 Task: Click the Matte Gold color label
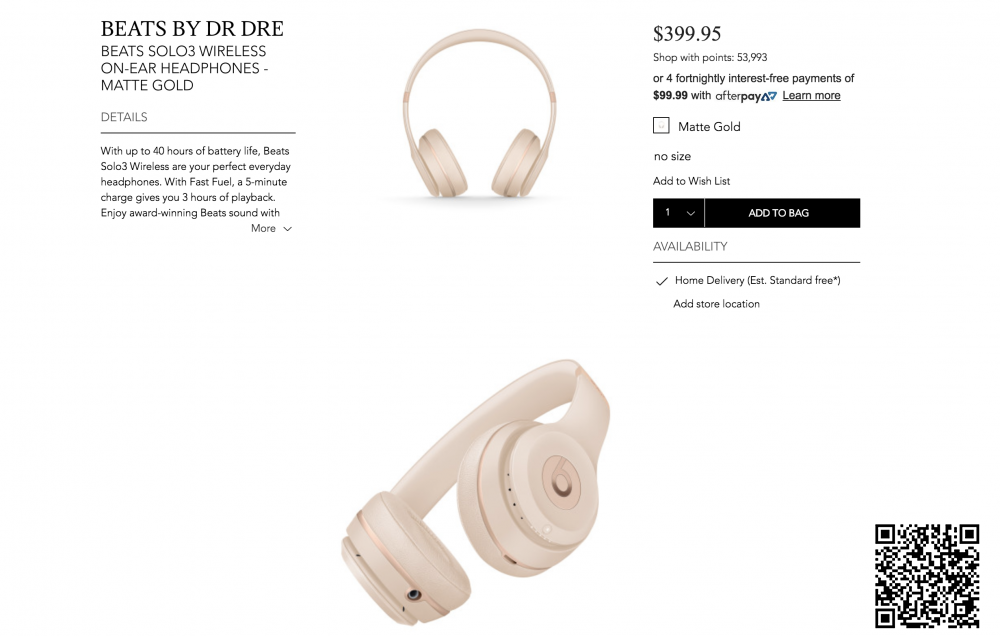click(x=709, y=127)
